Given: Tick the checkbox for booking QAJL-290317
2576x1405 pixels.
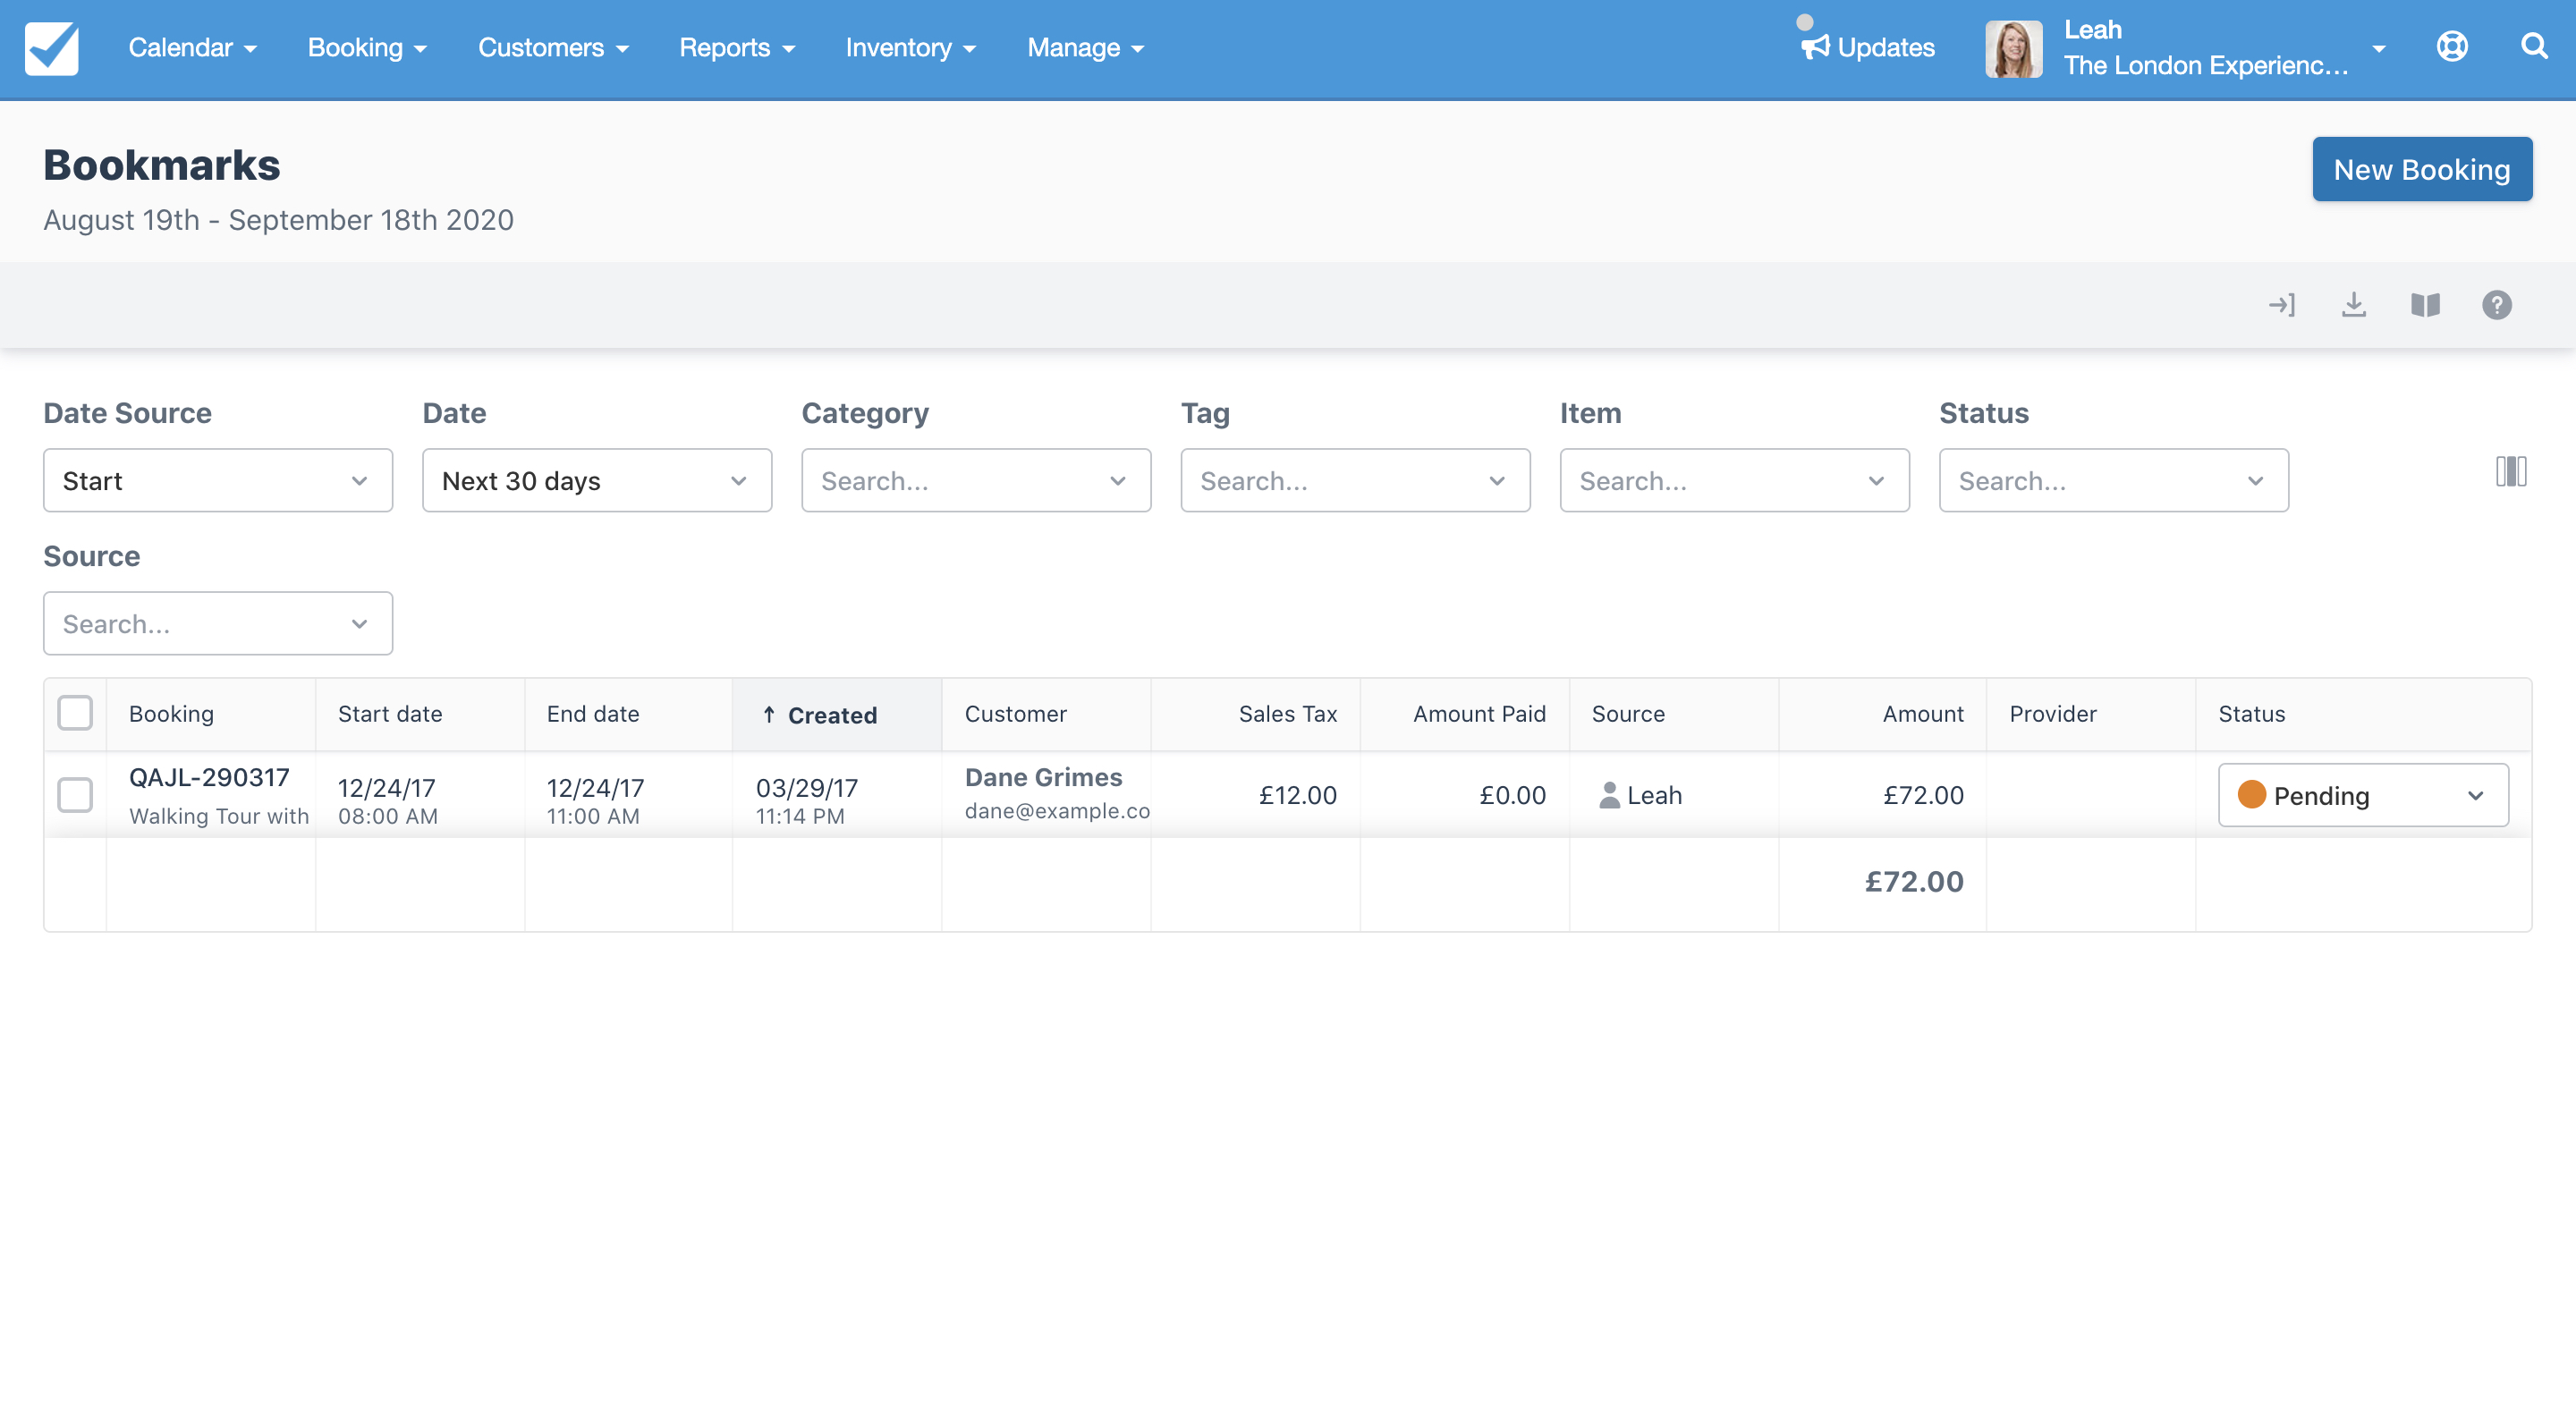Looking at the screenshot, I should [x=75, y=795].
